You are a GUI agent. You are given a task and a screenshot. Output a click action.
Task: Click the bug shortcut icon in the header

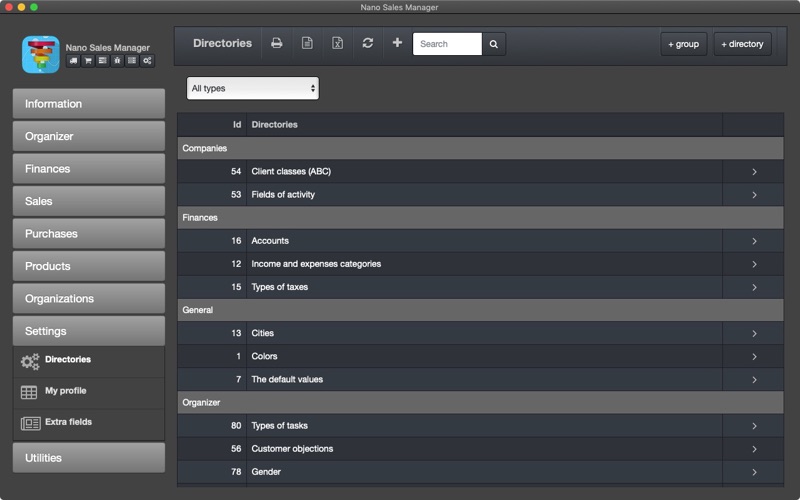(x=117, y=61)
